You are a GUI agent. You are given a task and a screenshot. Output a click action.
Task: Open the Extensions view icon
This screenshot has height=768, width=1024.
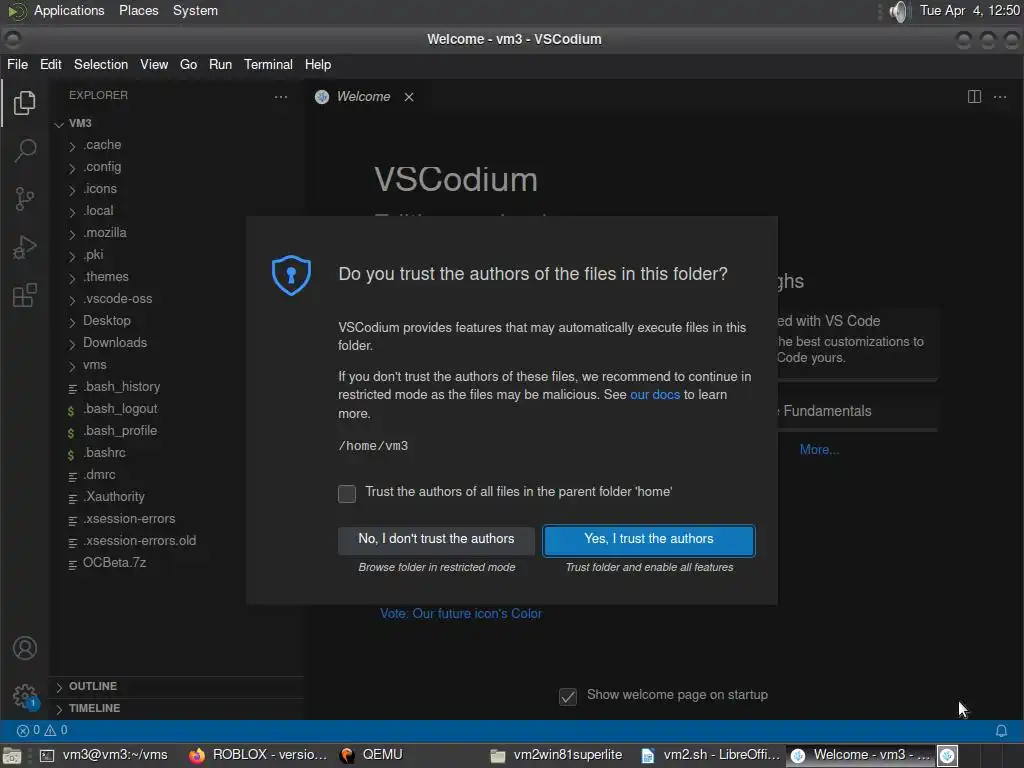pos(25,295)
